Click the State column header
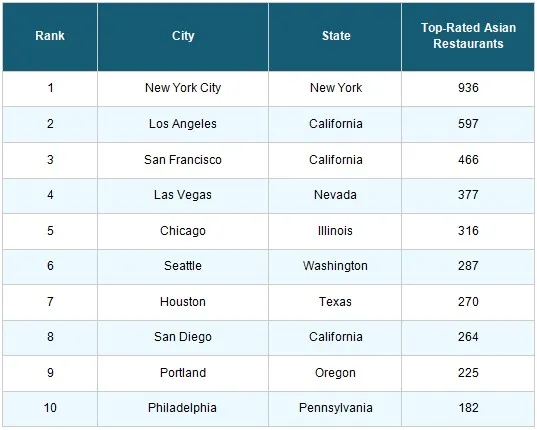 (x=335, y=36)
